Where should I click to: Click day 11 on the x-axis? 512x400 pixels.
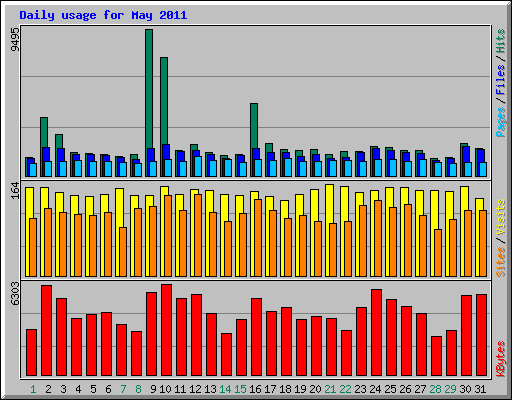pos(180,389)
